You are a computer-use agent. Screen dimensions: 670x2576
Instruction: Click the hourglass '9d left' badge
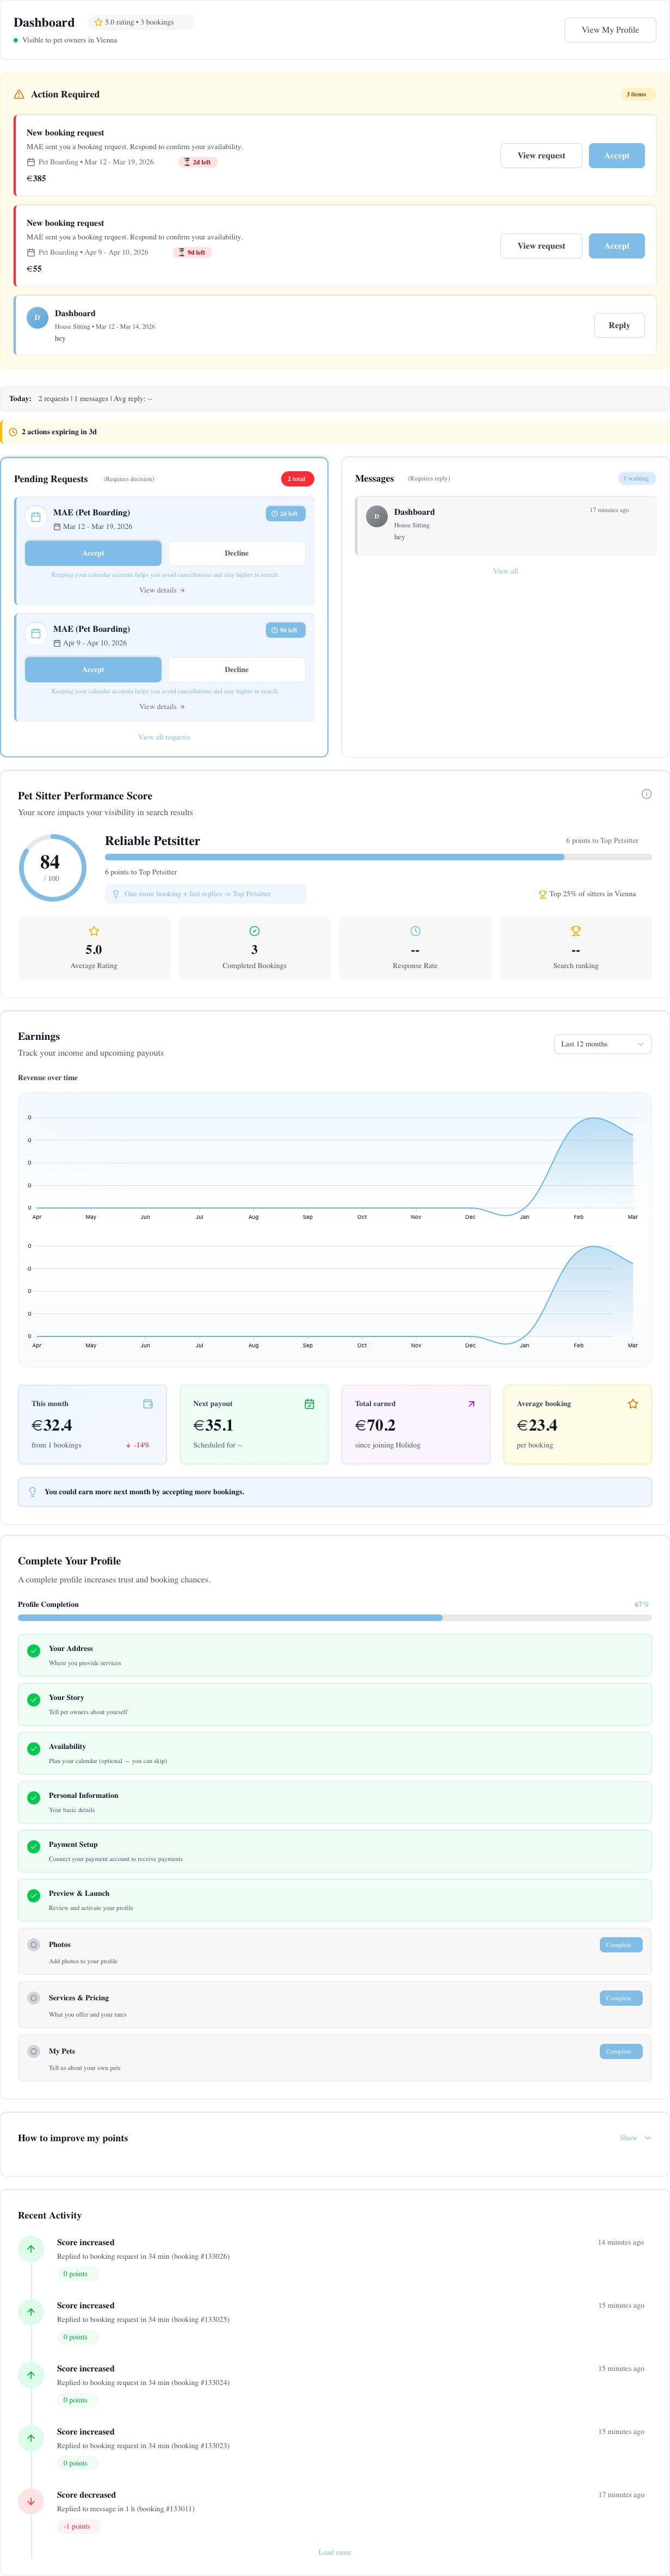pos(192,252)
